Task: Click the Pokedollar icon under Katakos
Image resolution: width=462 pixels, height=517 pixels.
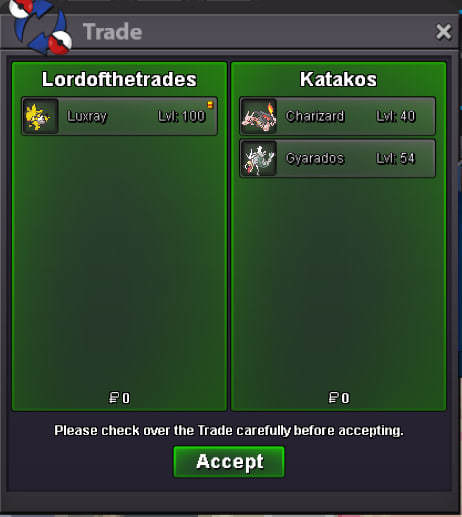Action: (x=333, y=398)
